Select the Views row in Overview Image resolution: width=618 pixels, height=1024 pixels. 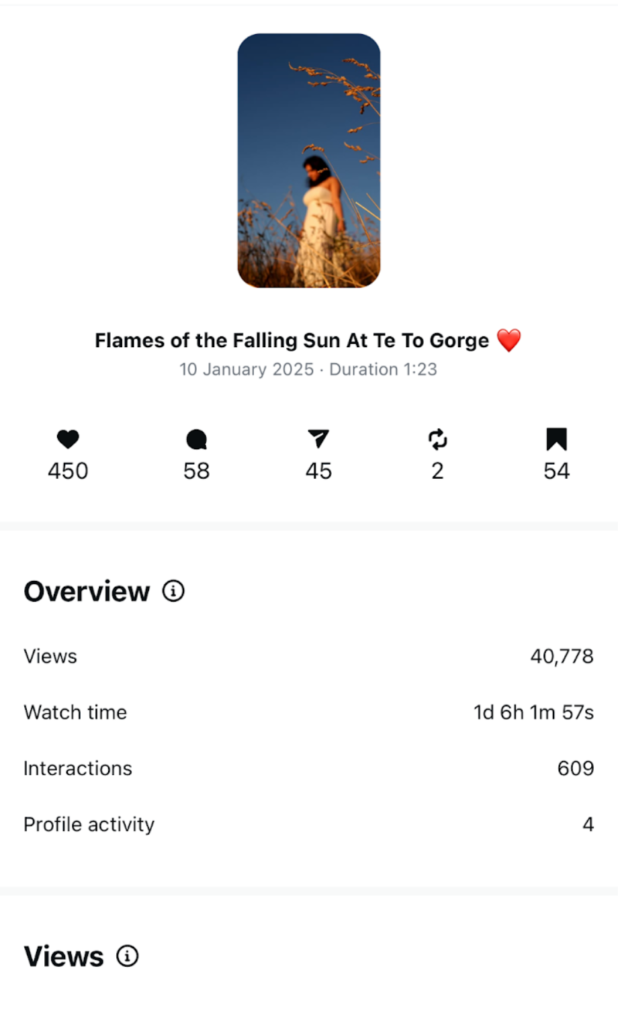pos(308,657)
